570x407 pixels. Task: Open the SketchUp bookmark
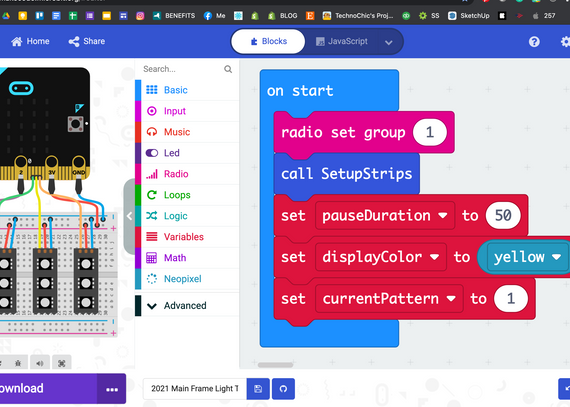[x=469, y=16]
